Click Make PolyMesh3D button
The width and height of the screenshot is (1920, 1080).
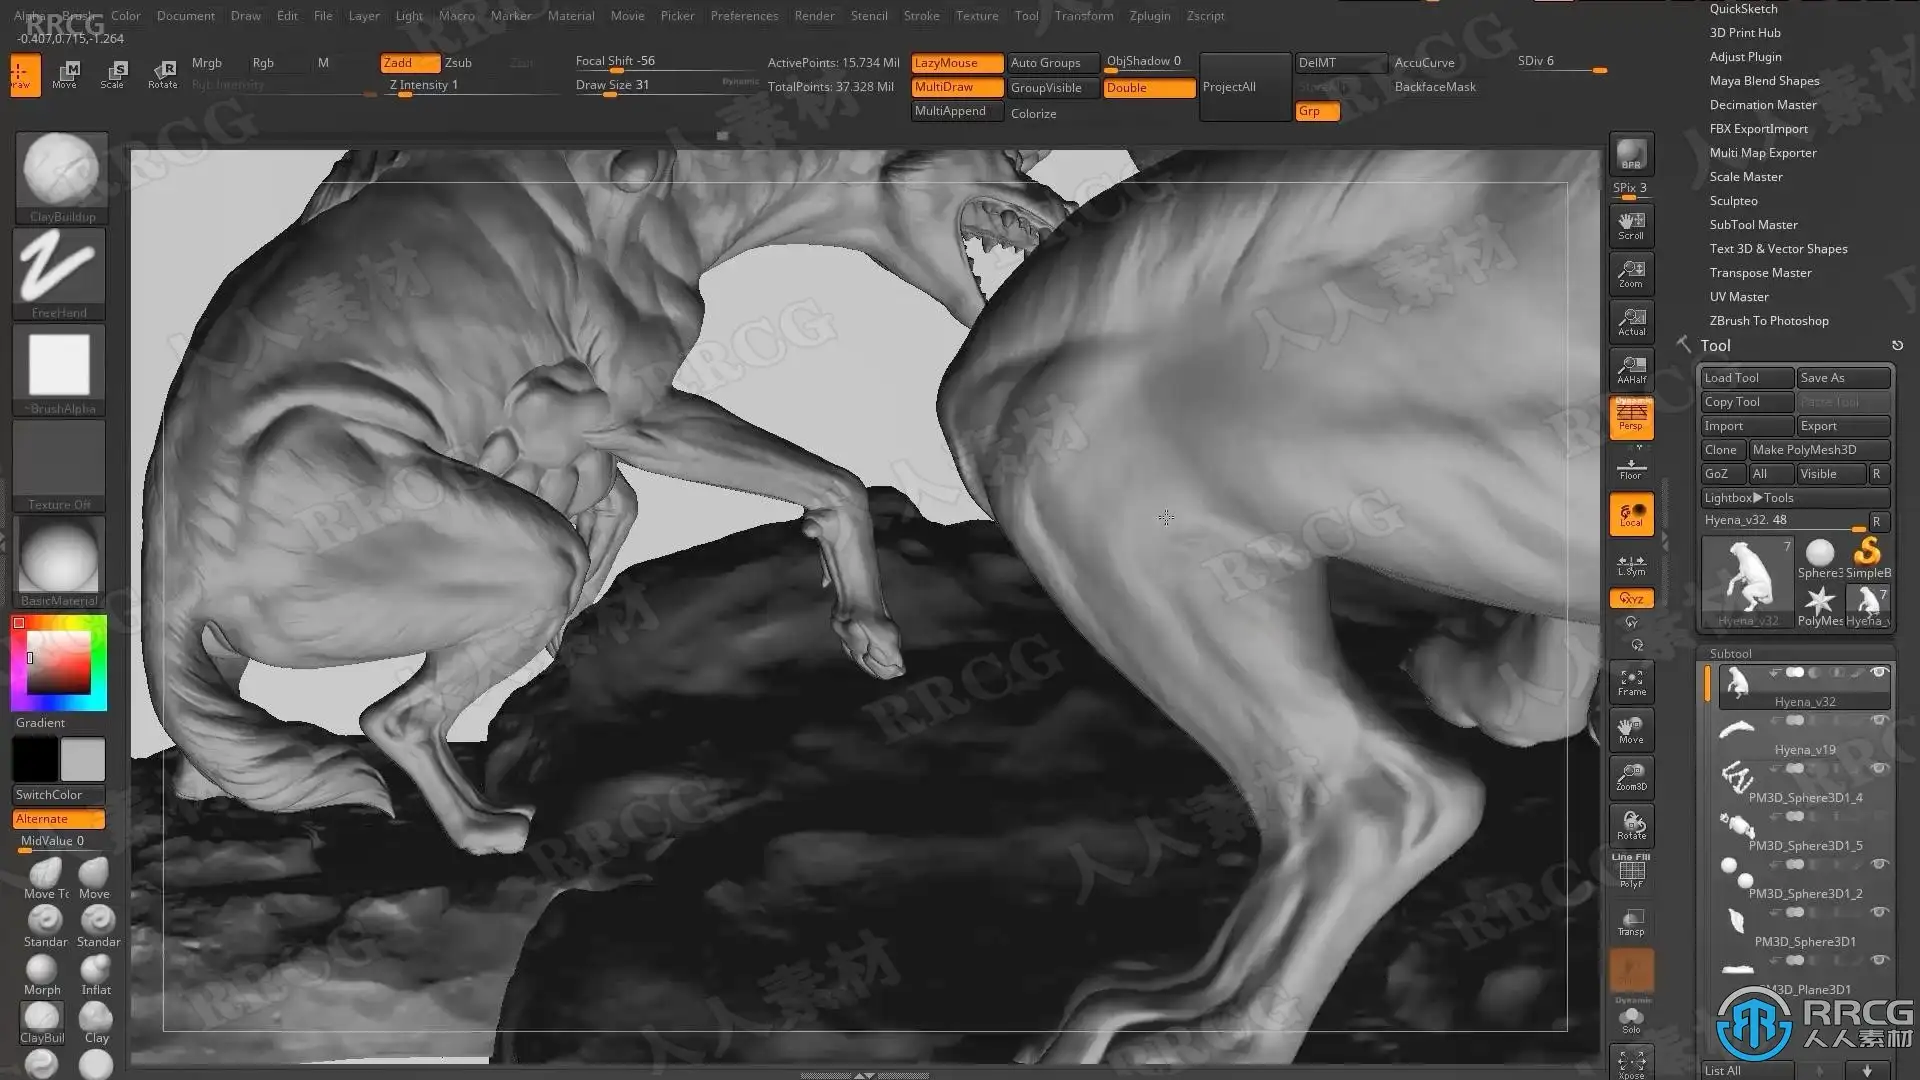(x=1817, y=450)
